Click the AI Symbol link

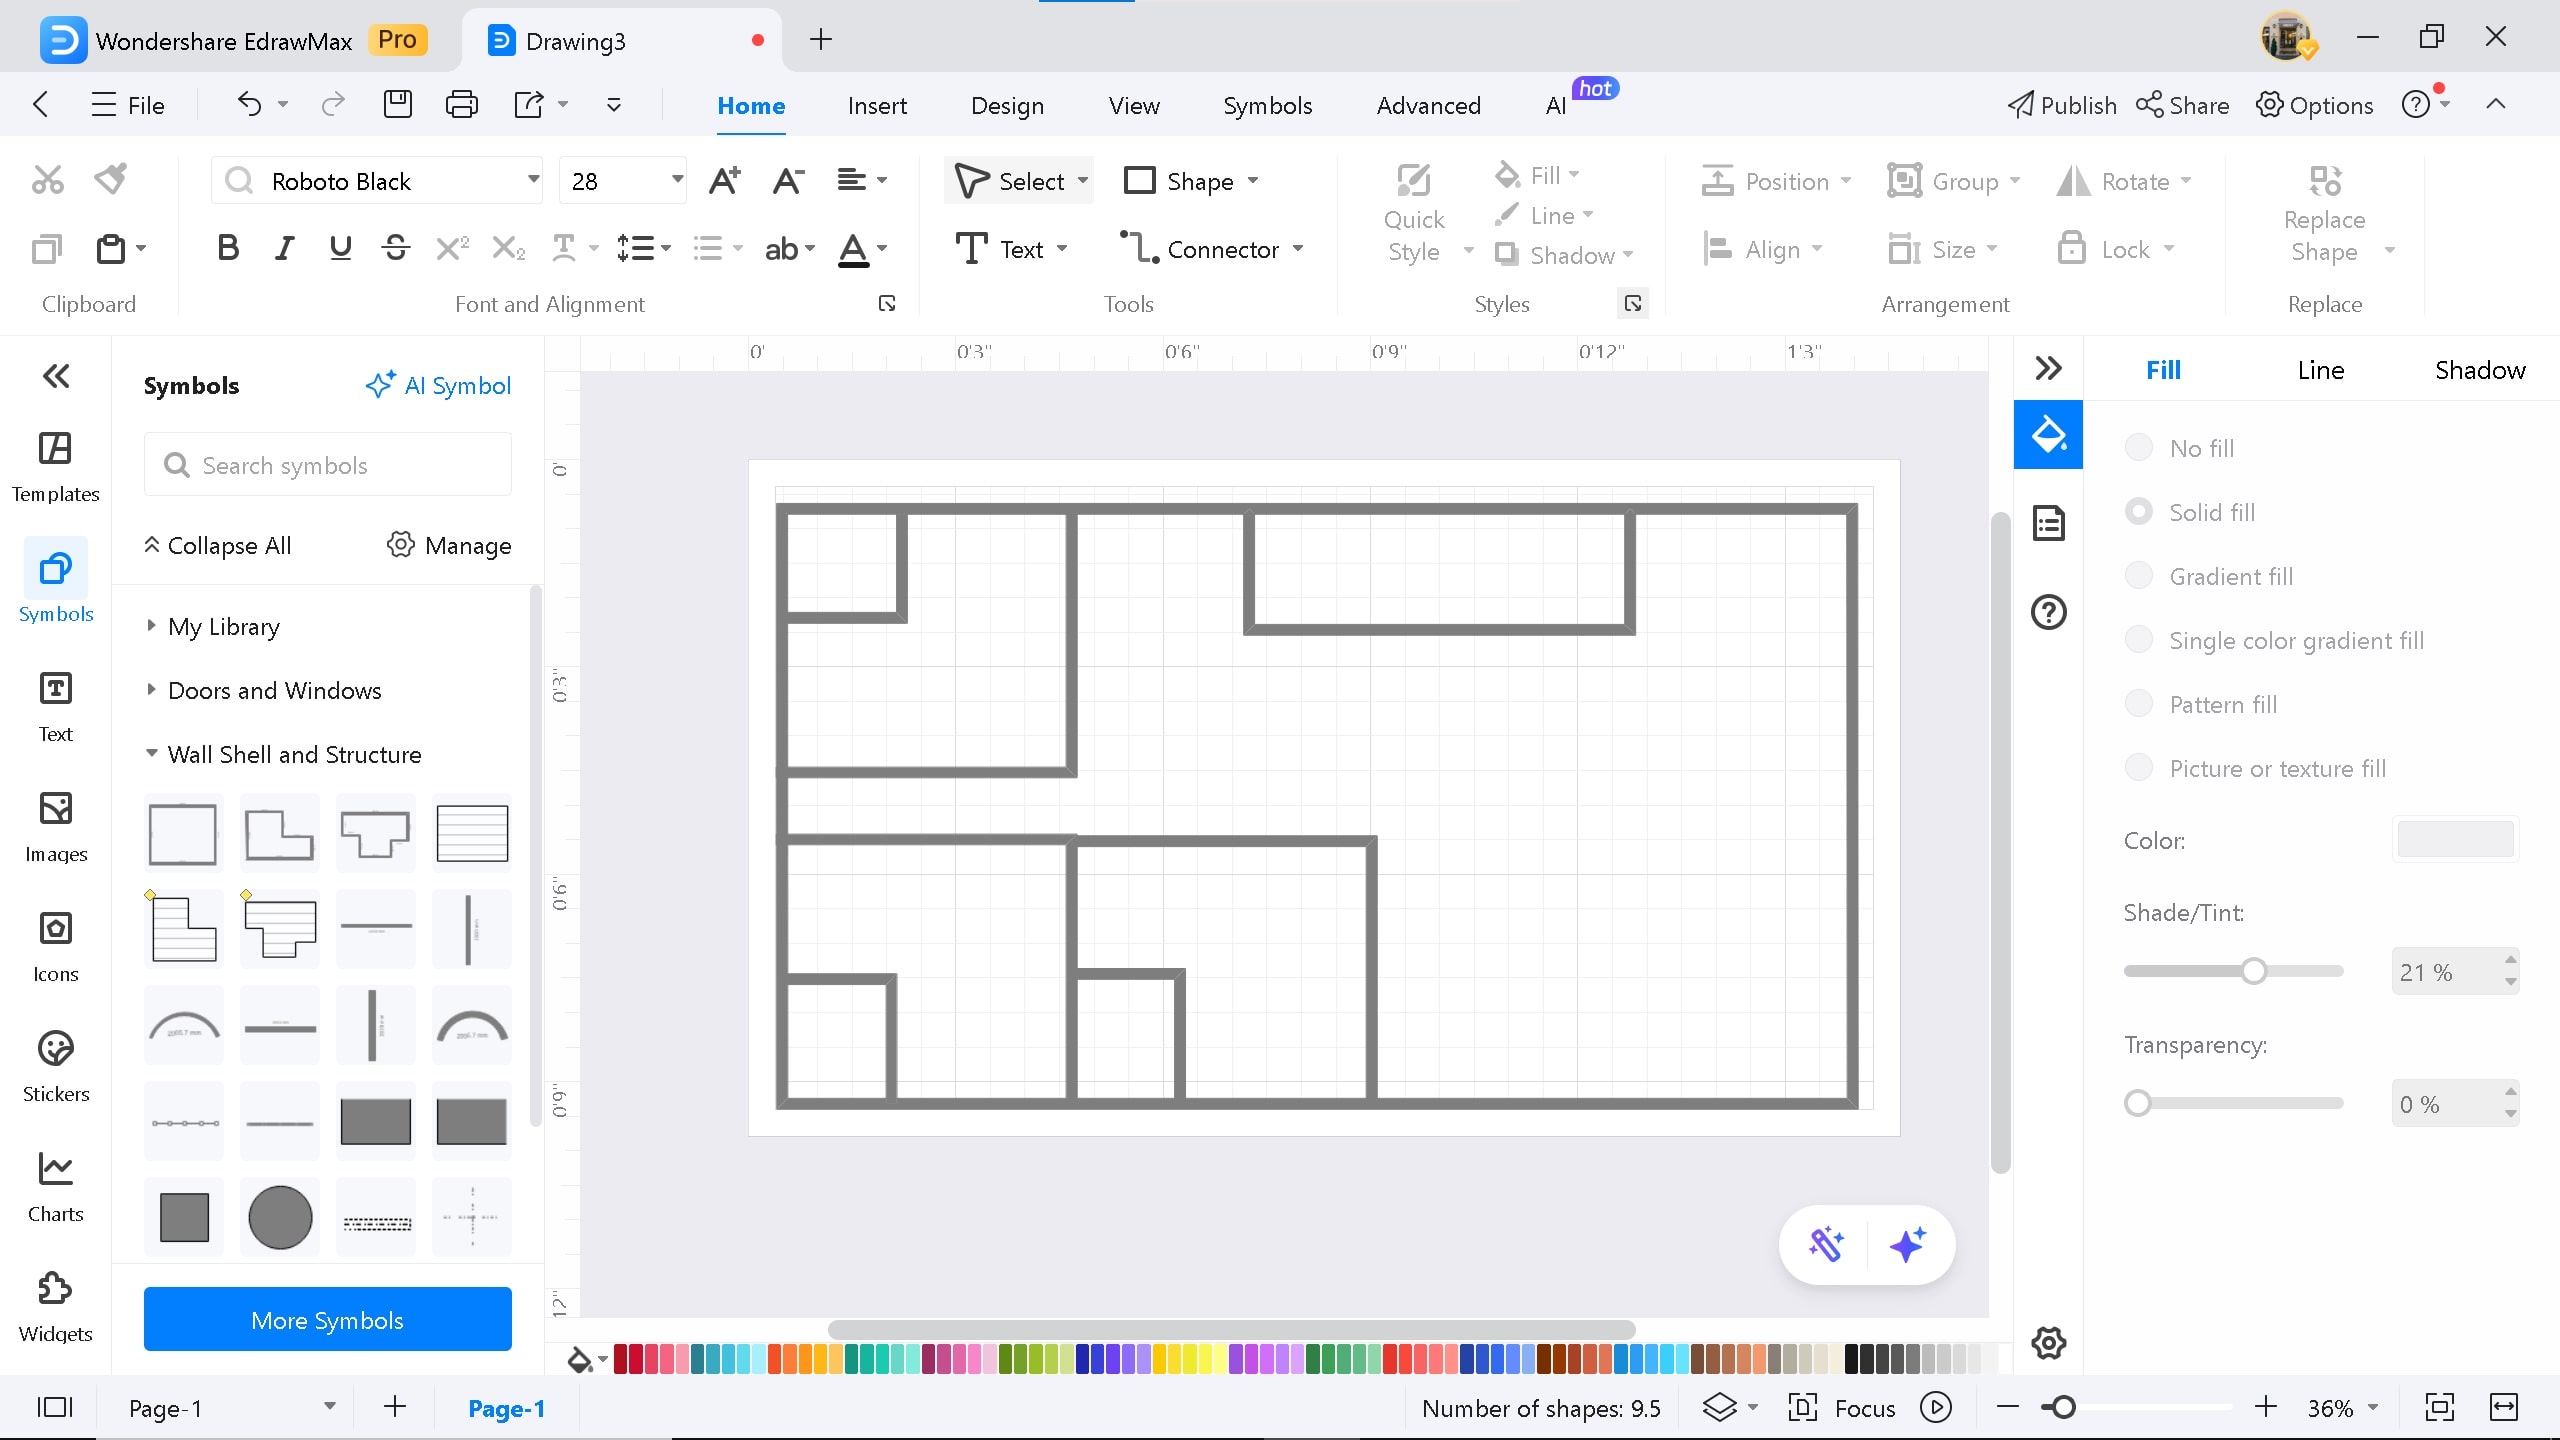pos(438,385)
